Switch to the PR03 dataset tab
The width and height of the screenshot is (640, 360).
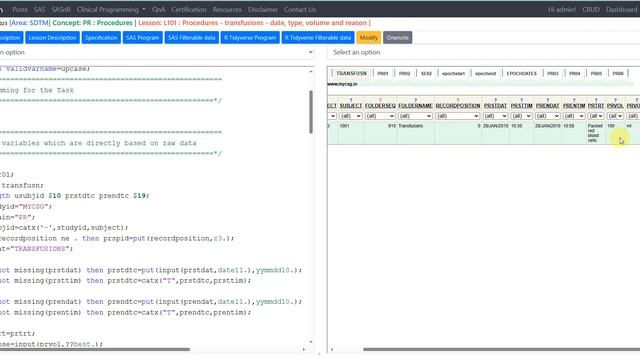click(553, 73)
